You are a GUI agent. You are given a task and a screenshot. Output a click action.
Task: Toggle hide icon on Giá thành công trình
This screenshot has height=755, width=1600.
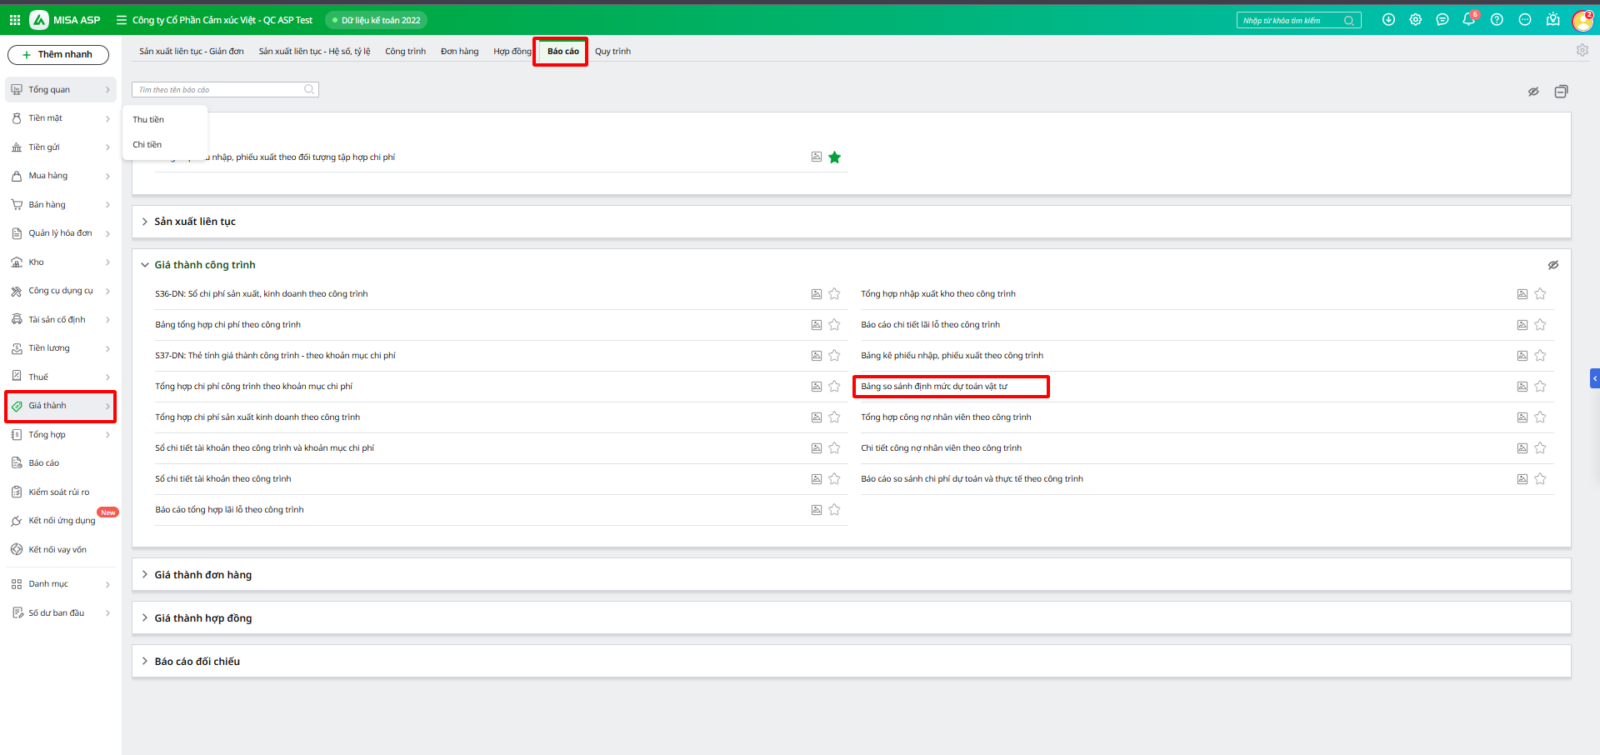[1553, 265]
